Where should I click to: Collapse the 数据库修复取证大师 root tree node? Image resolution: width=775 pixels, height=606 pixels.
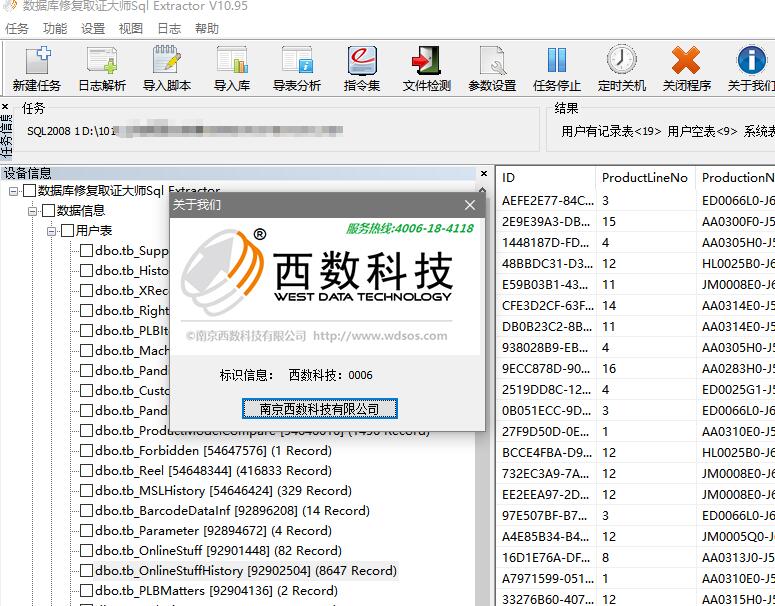click(13, 191)
